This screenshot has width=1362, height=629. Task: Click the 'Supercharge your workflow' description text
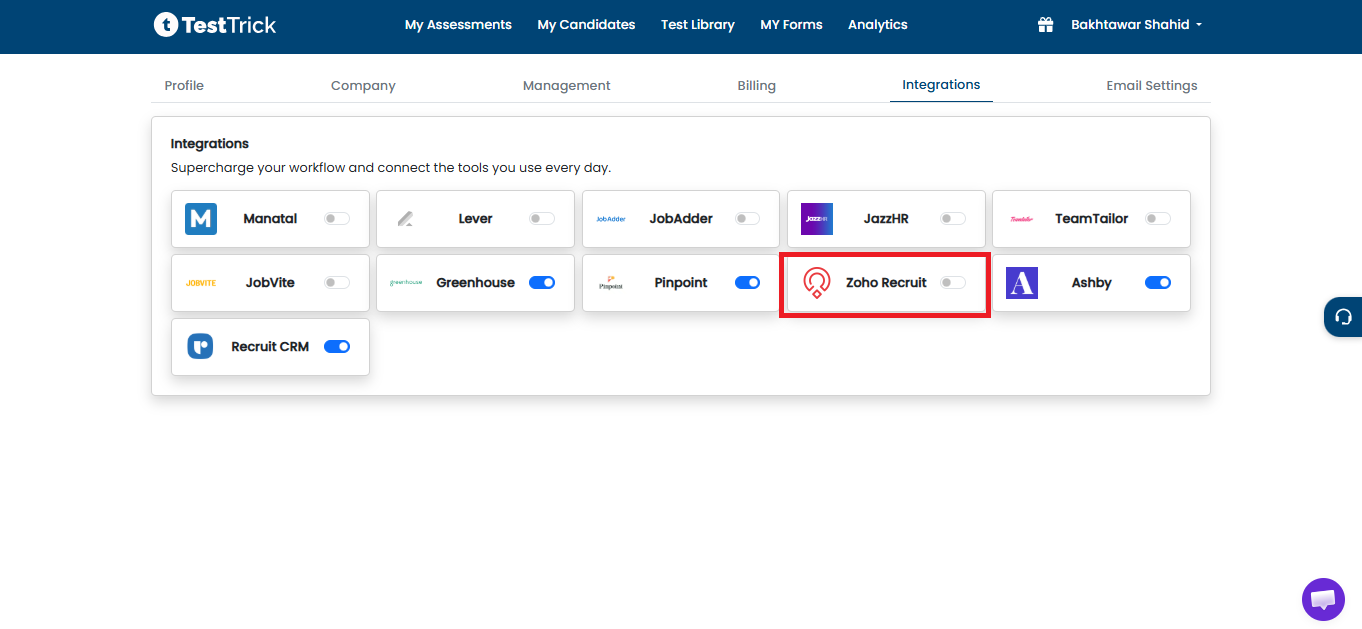(391, 168)
